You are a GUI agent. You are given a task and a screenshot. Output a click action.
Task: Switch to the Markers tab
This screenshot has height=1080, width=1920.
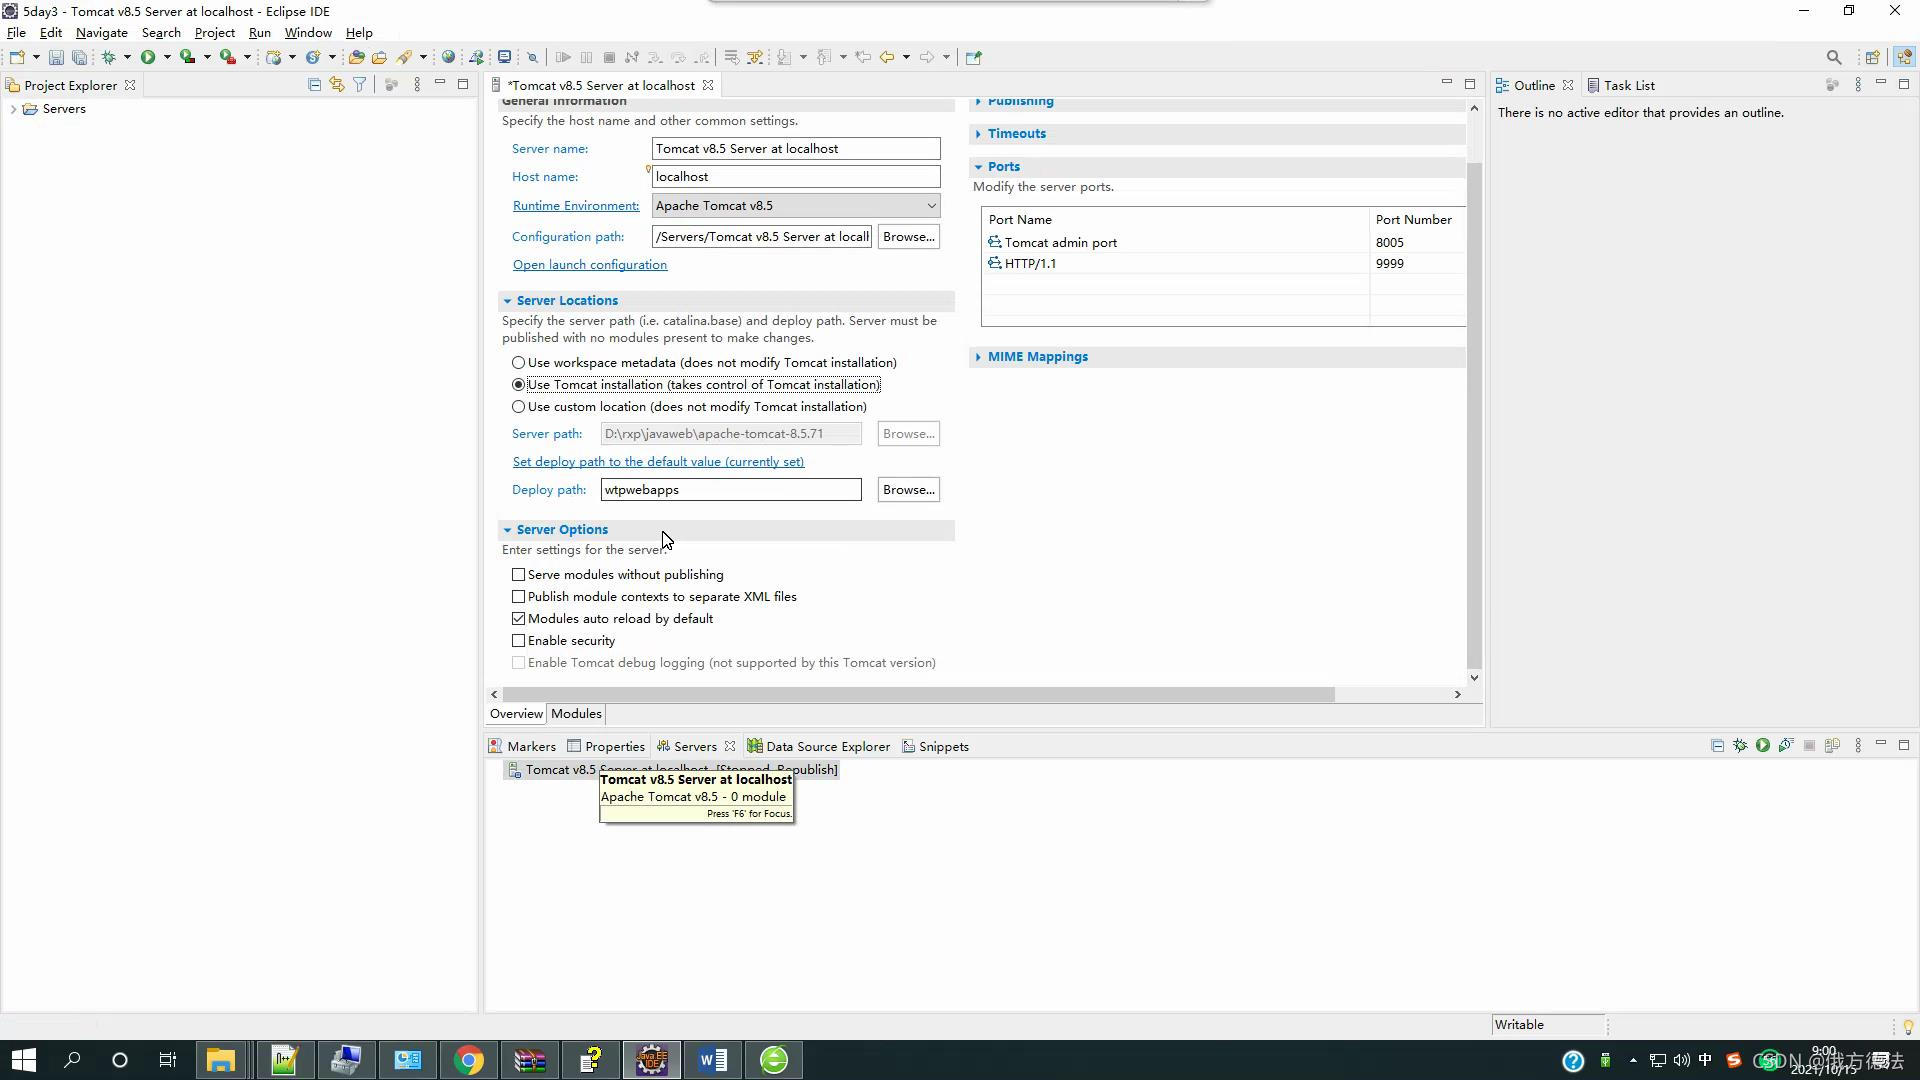(522, 747)
